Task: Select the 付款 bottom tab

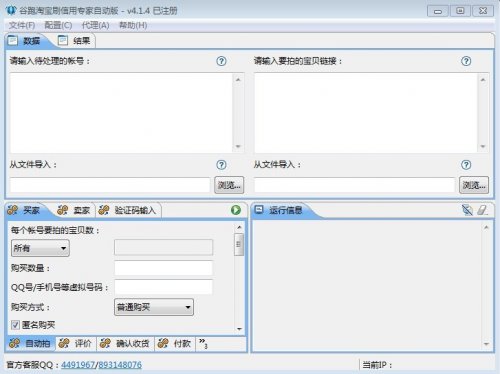Action: point(175,343)
